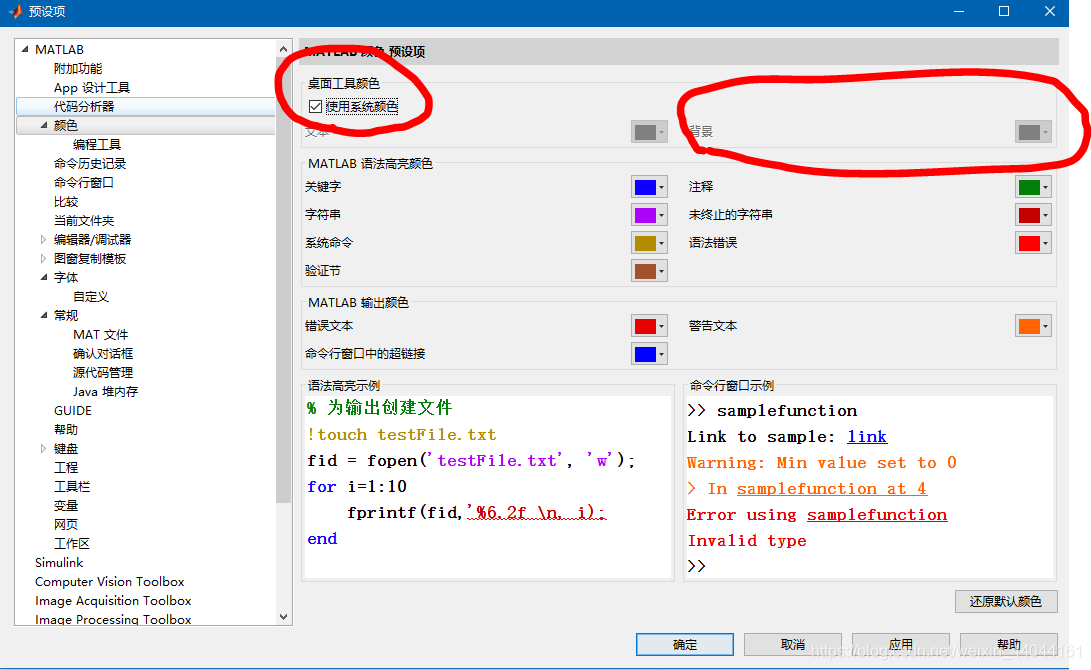Collapse the 常规 tree node arrow
Viewport: 1091px width, 670px height.
44,315
